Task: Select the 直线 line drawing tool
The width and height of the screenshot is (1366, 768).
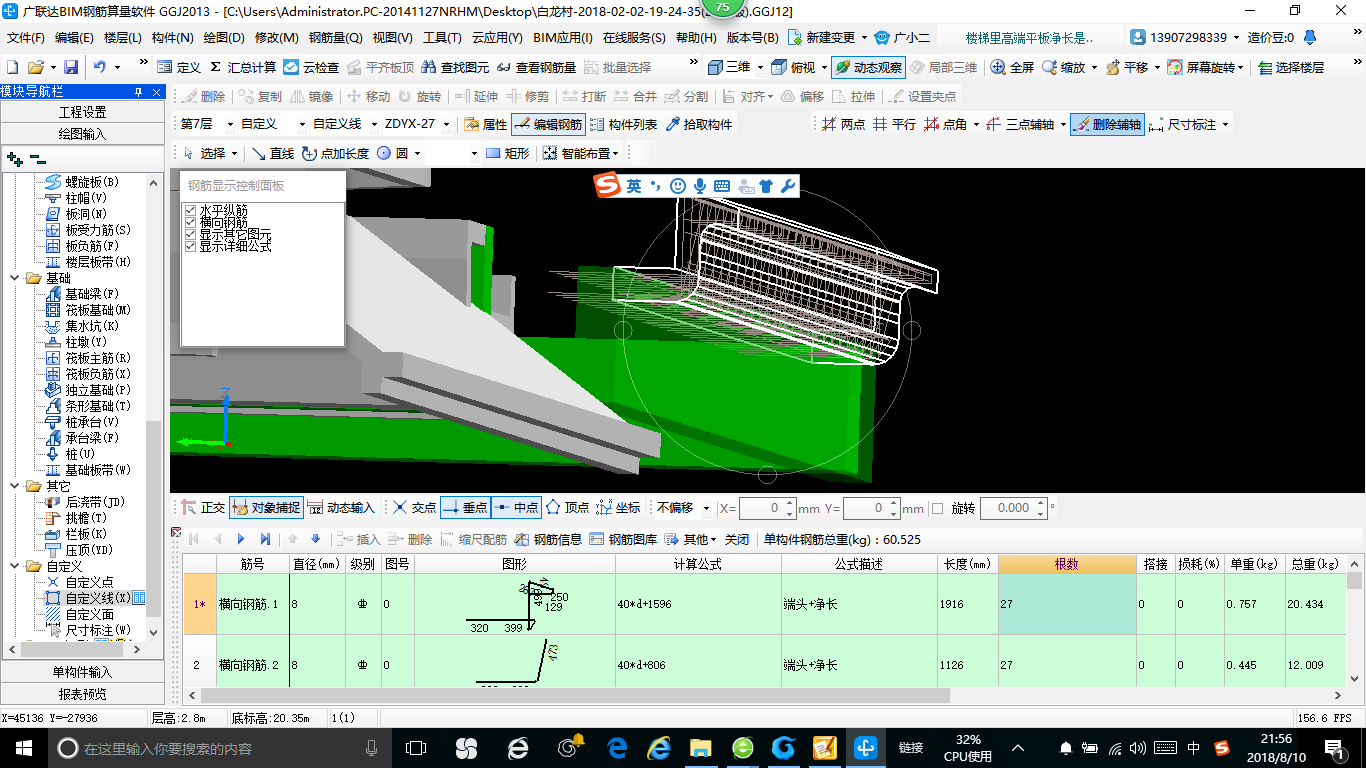Action: click(x=272, y=153)
